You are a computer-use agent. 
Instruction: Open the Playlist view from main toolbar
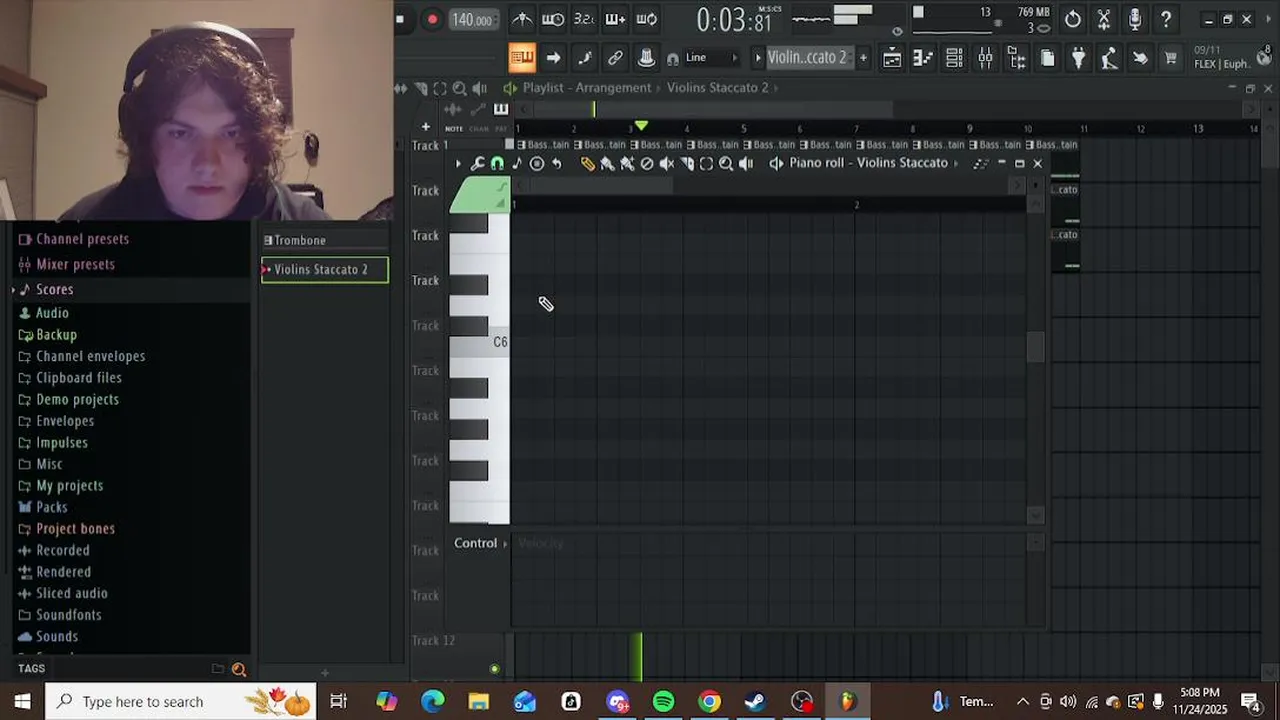[891, 58]
